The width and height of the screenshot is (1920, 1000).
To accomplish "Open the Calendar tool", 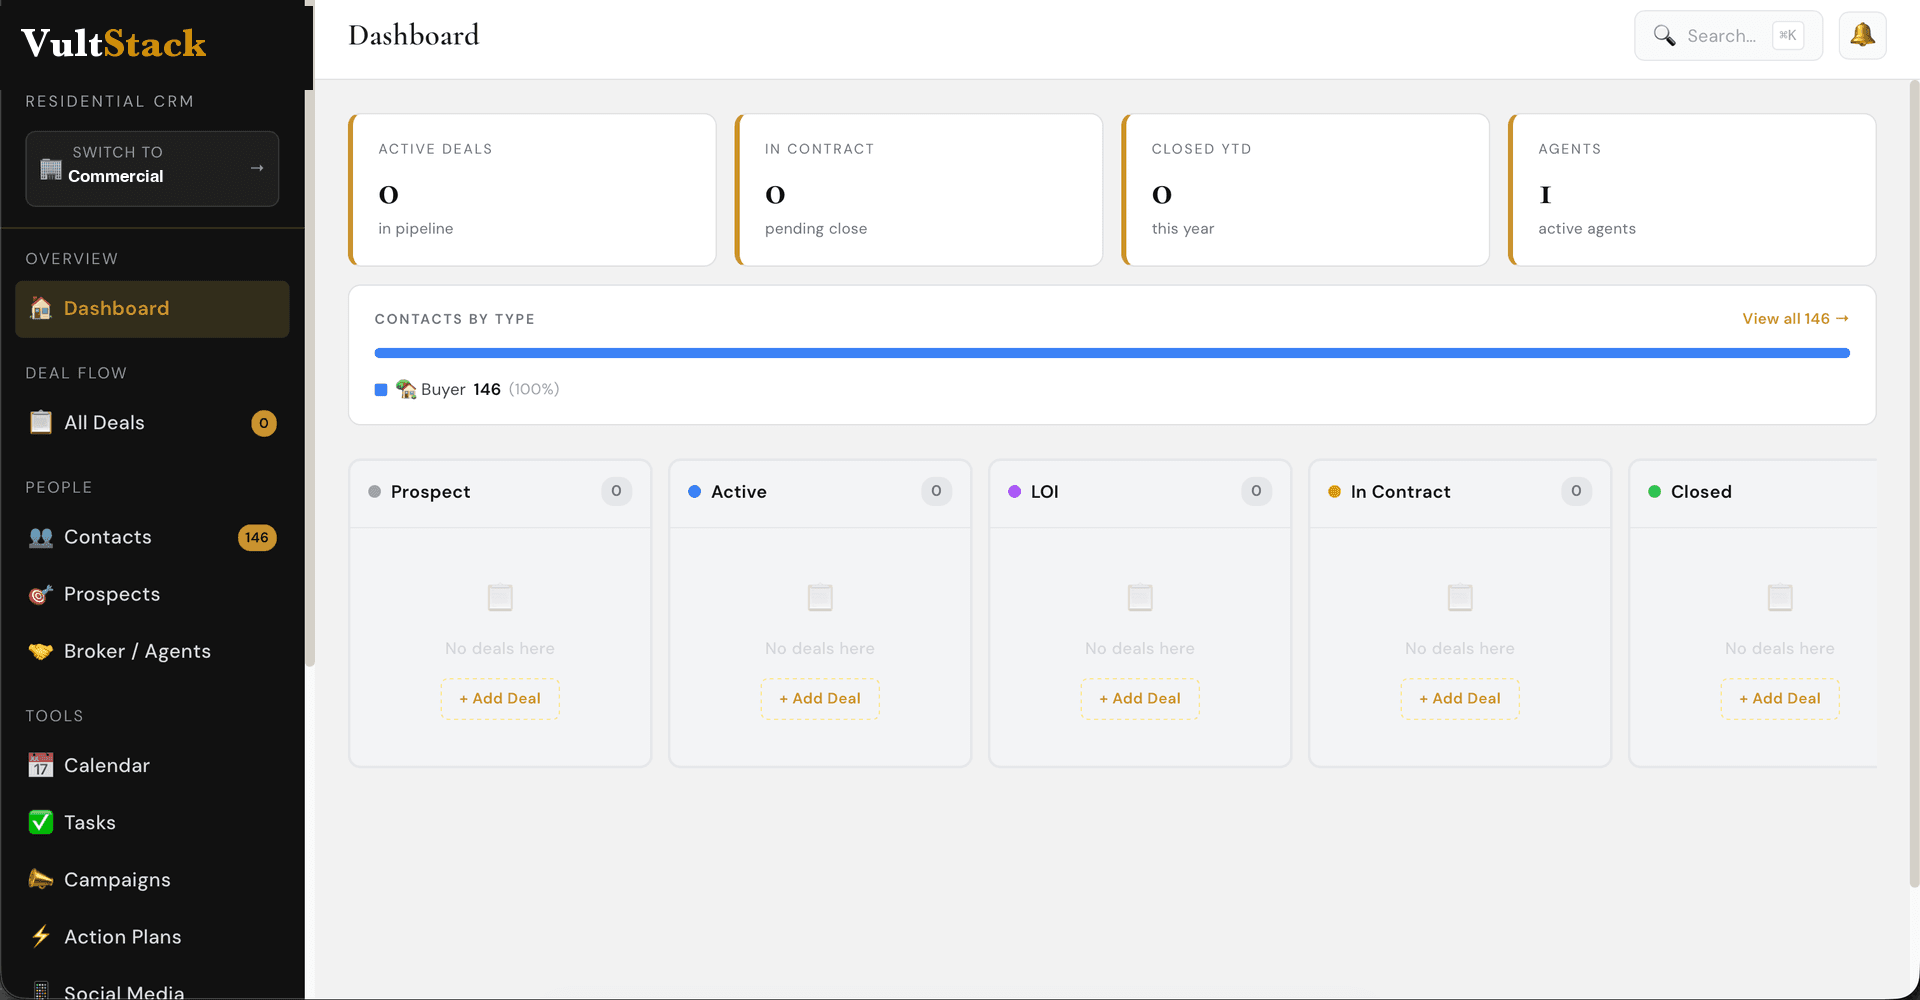I will click(152, 765).
